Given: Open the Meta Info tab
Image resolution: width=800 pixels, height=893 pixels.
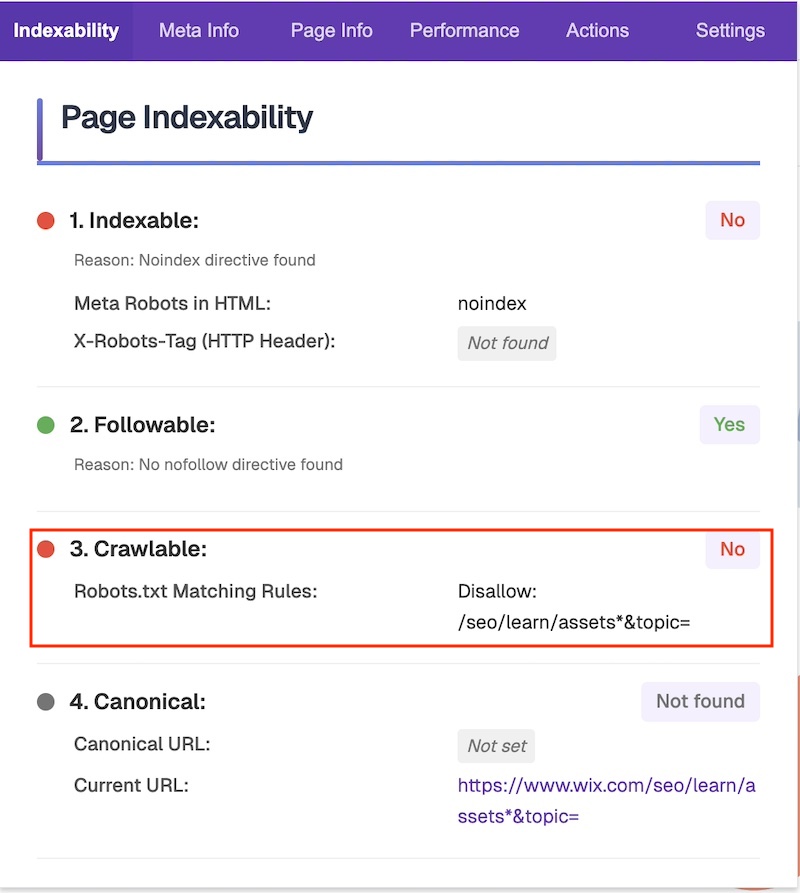Looking at the screenshot, I should coord(199,30).
